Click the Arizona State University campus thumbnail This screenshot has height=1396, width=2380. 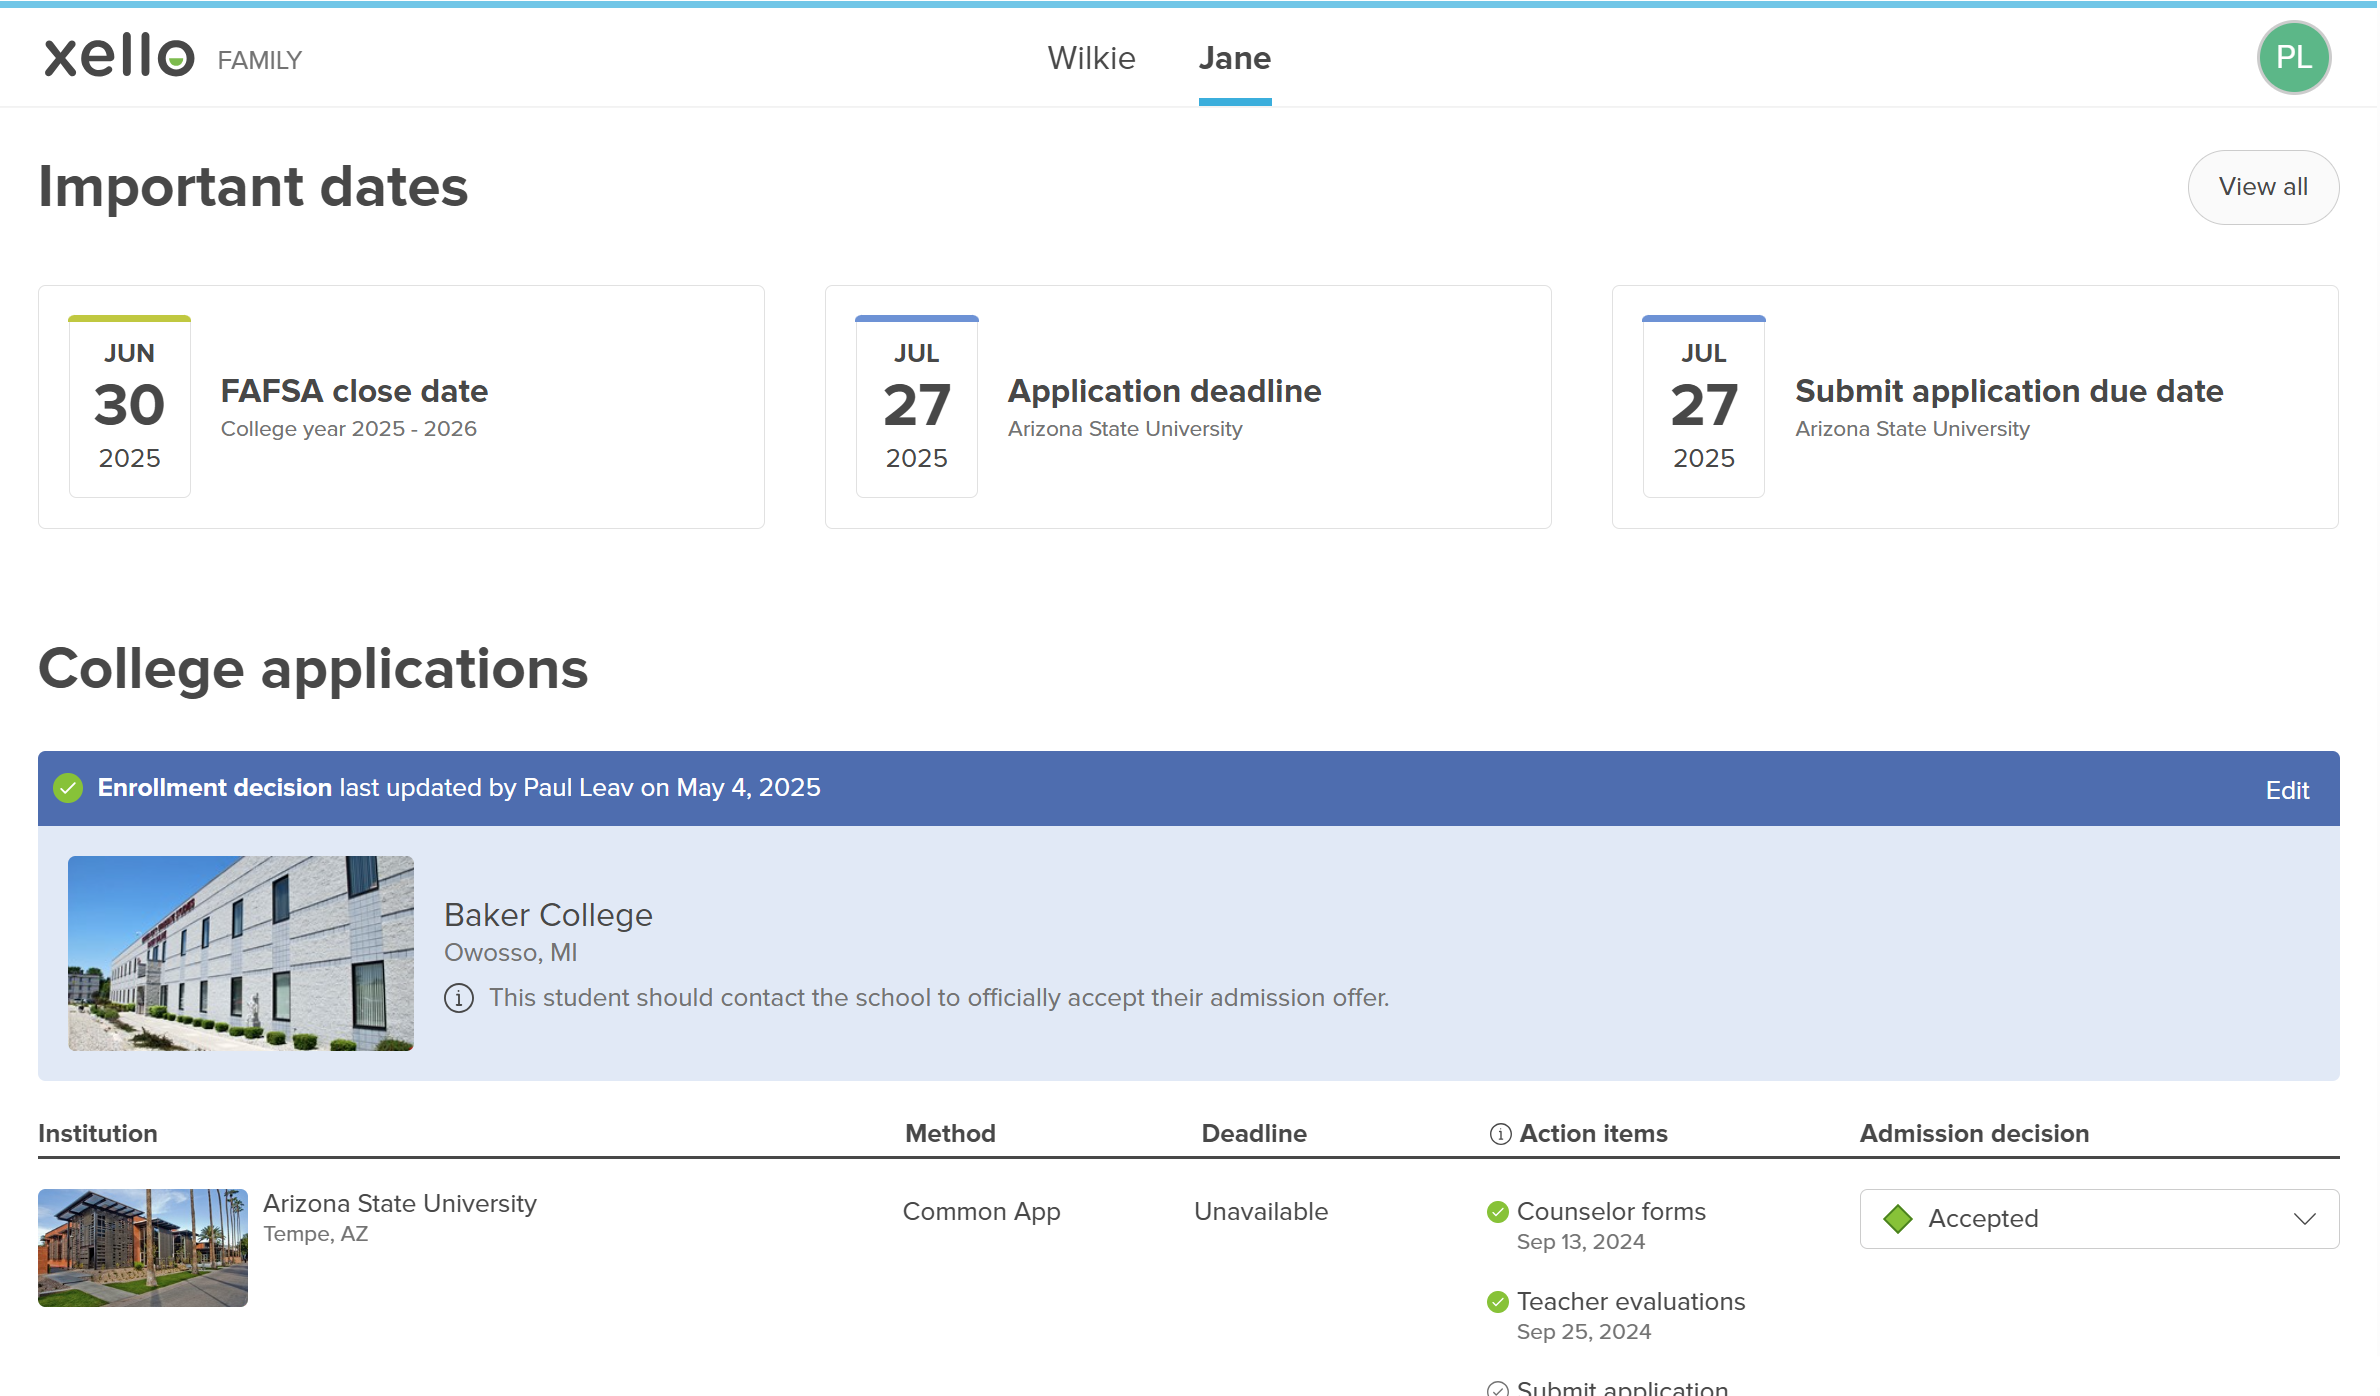coord(143,1248)
